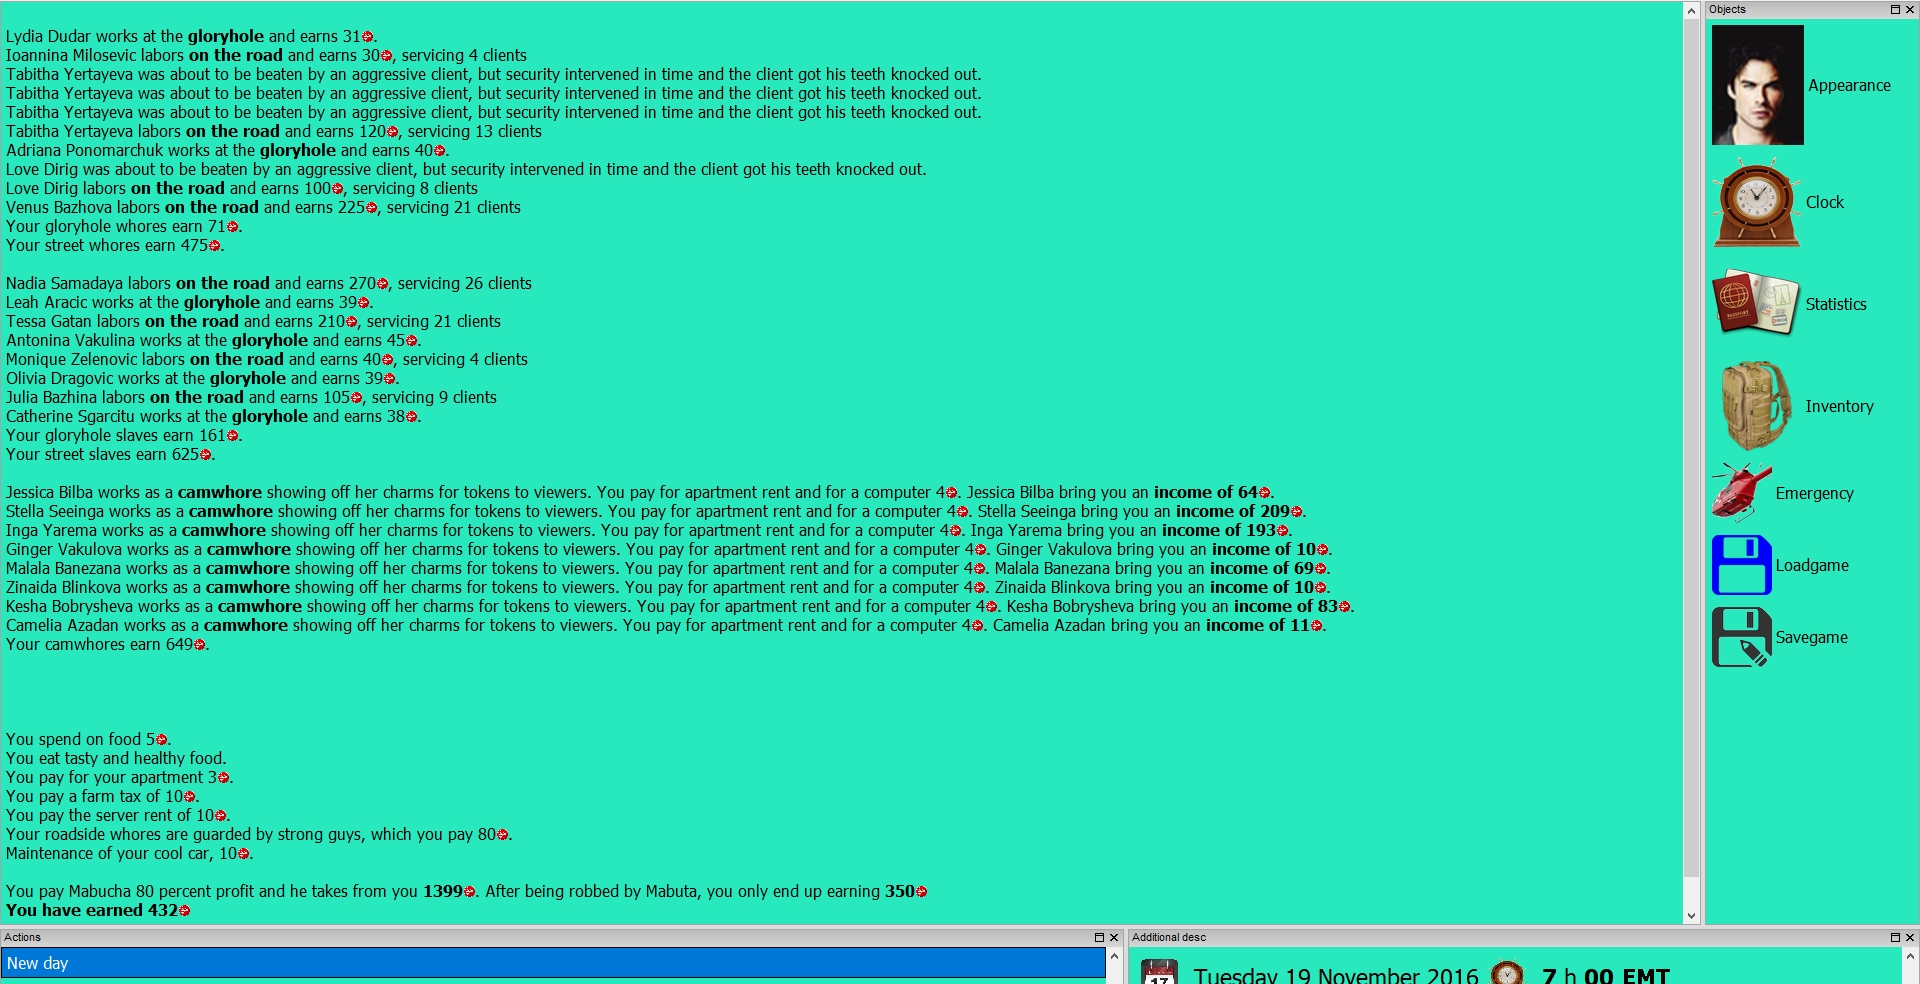Close the Objects panel
This screenshot has width=1920, height=984.
pos(1909,9)
